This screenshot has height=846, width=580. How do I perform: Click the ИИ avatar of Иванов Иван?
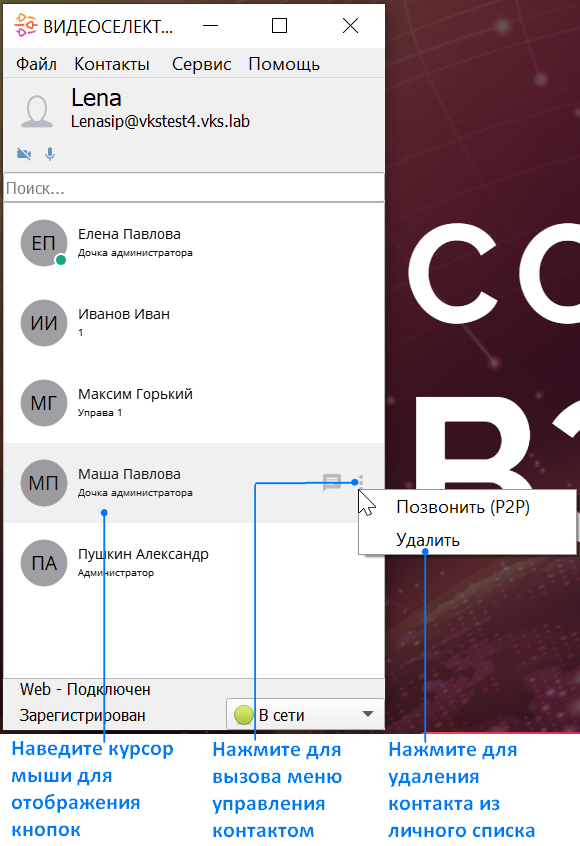point(44,323)
